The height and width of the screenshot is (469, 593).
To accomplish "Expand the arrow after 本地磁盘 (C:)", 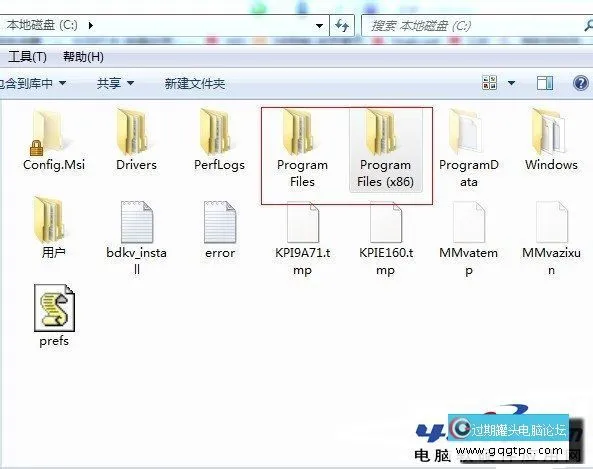I will click(x=90, y=25).
